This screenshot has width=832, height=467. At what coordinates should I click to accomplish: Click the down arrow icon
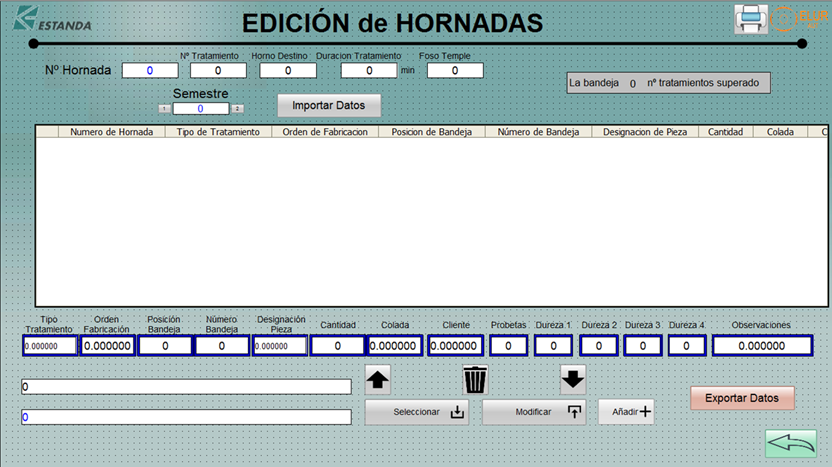572,379
